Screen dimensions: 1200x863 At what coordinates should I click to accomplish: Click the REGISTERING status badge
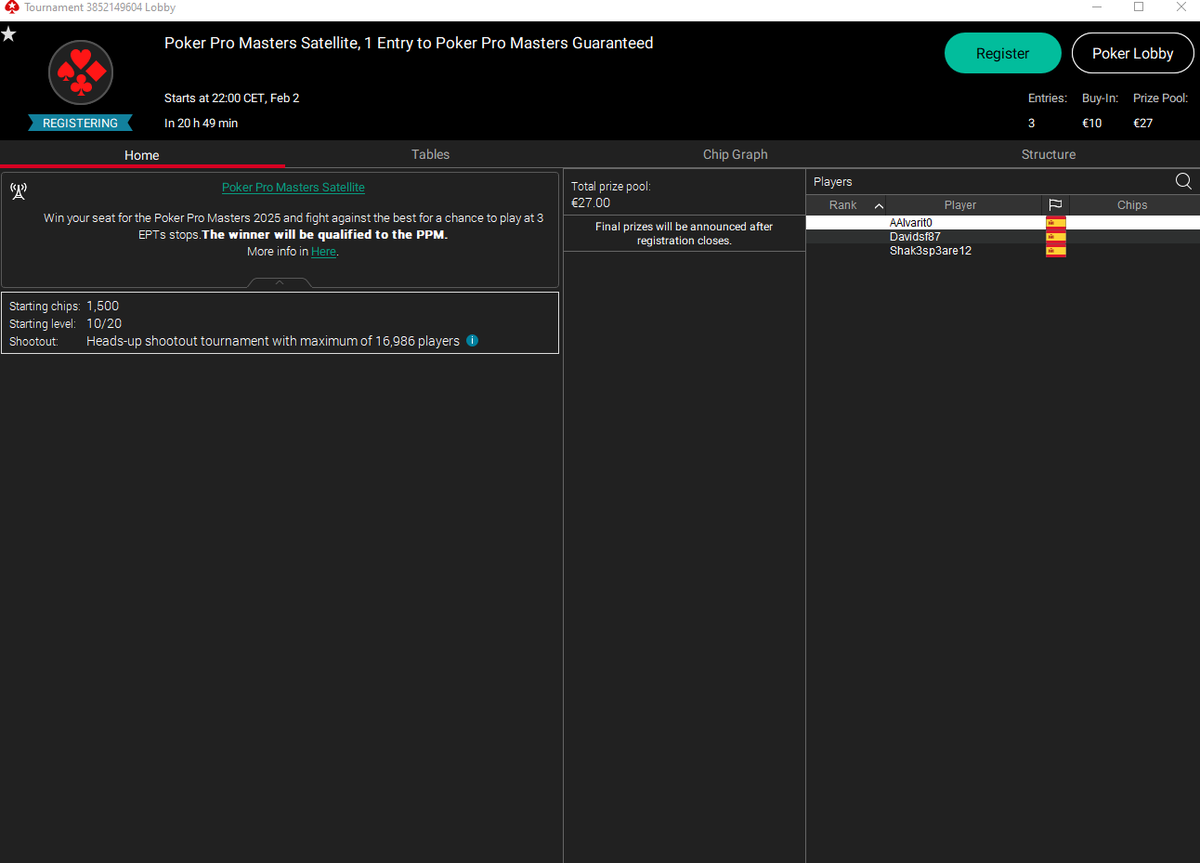coord(80,123)
